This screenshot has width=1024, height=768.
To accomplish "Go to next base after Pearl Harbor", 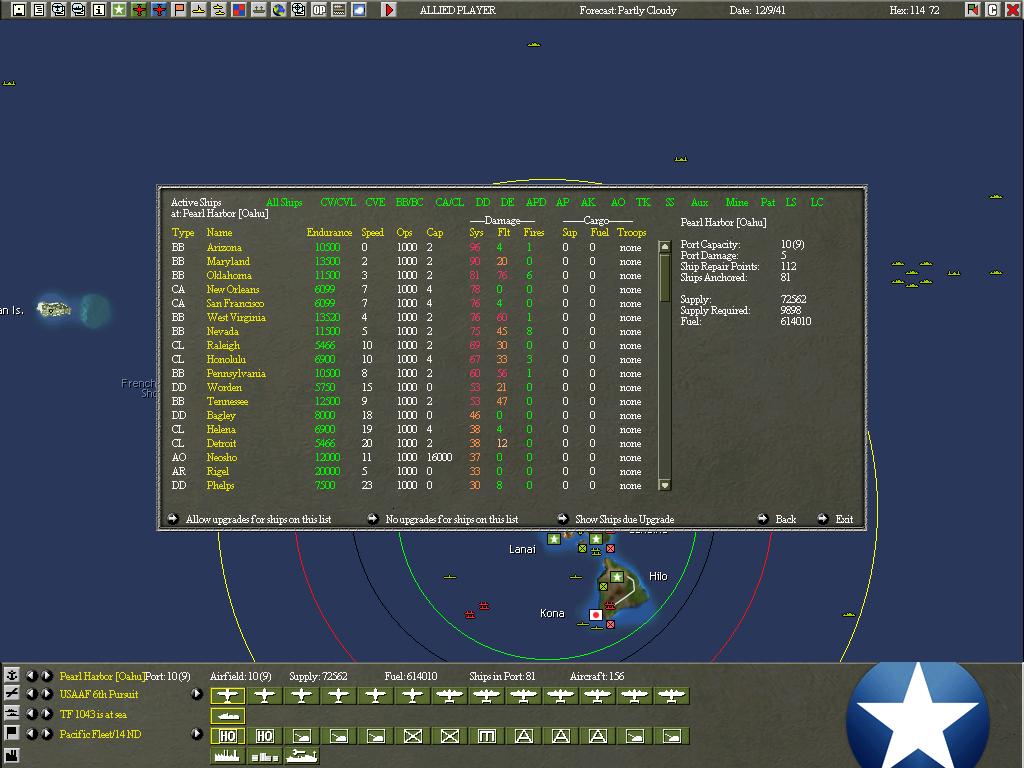I will point(47,676).
